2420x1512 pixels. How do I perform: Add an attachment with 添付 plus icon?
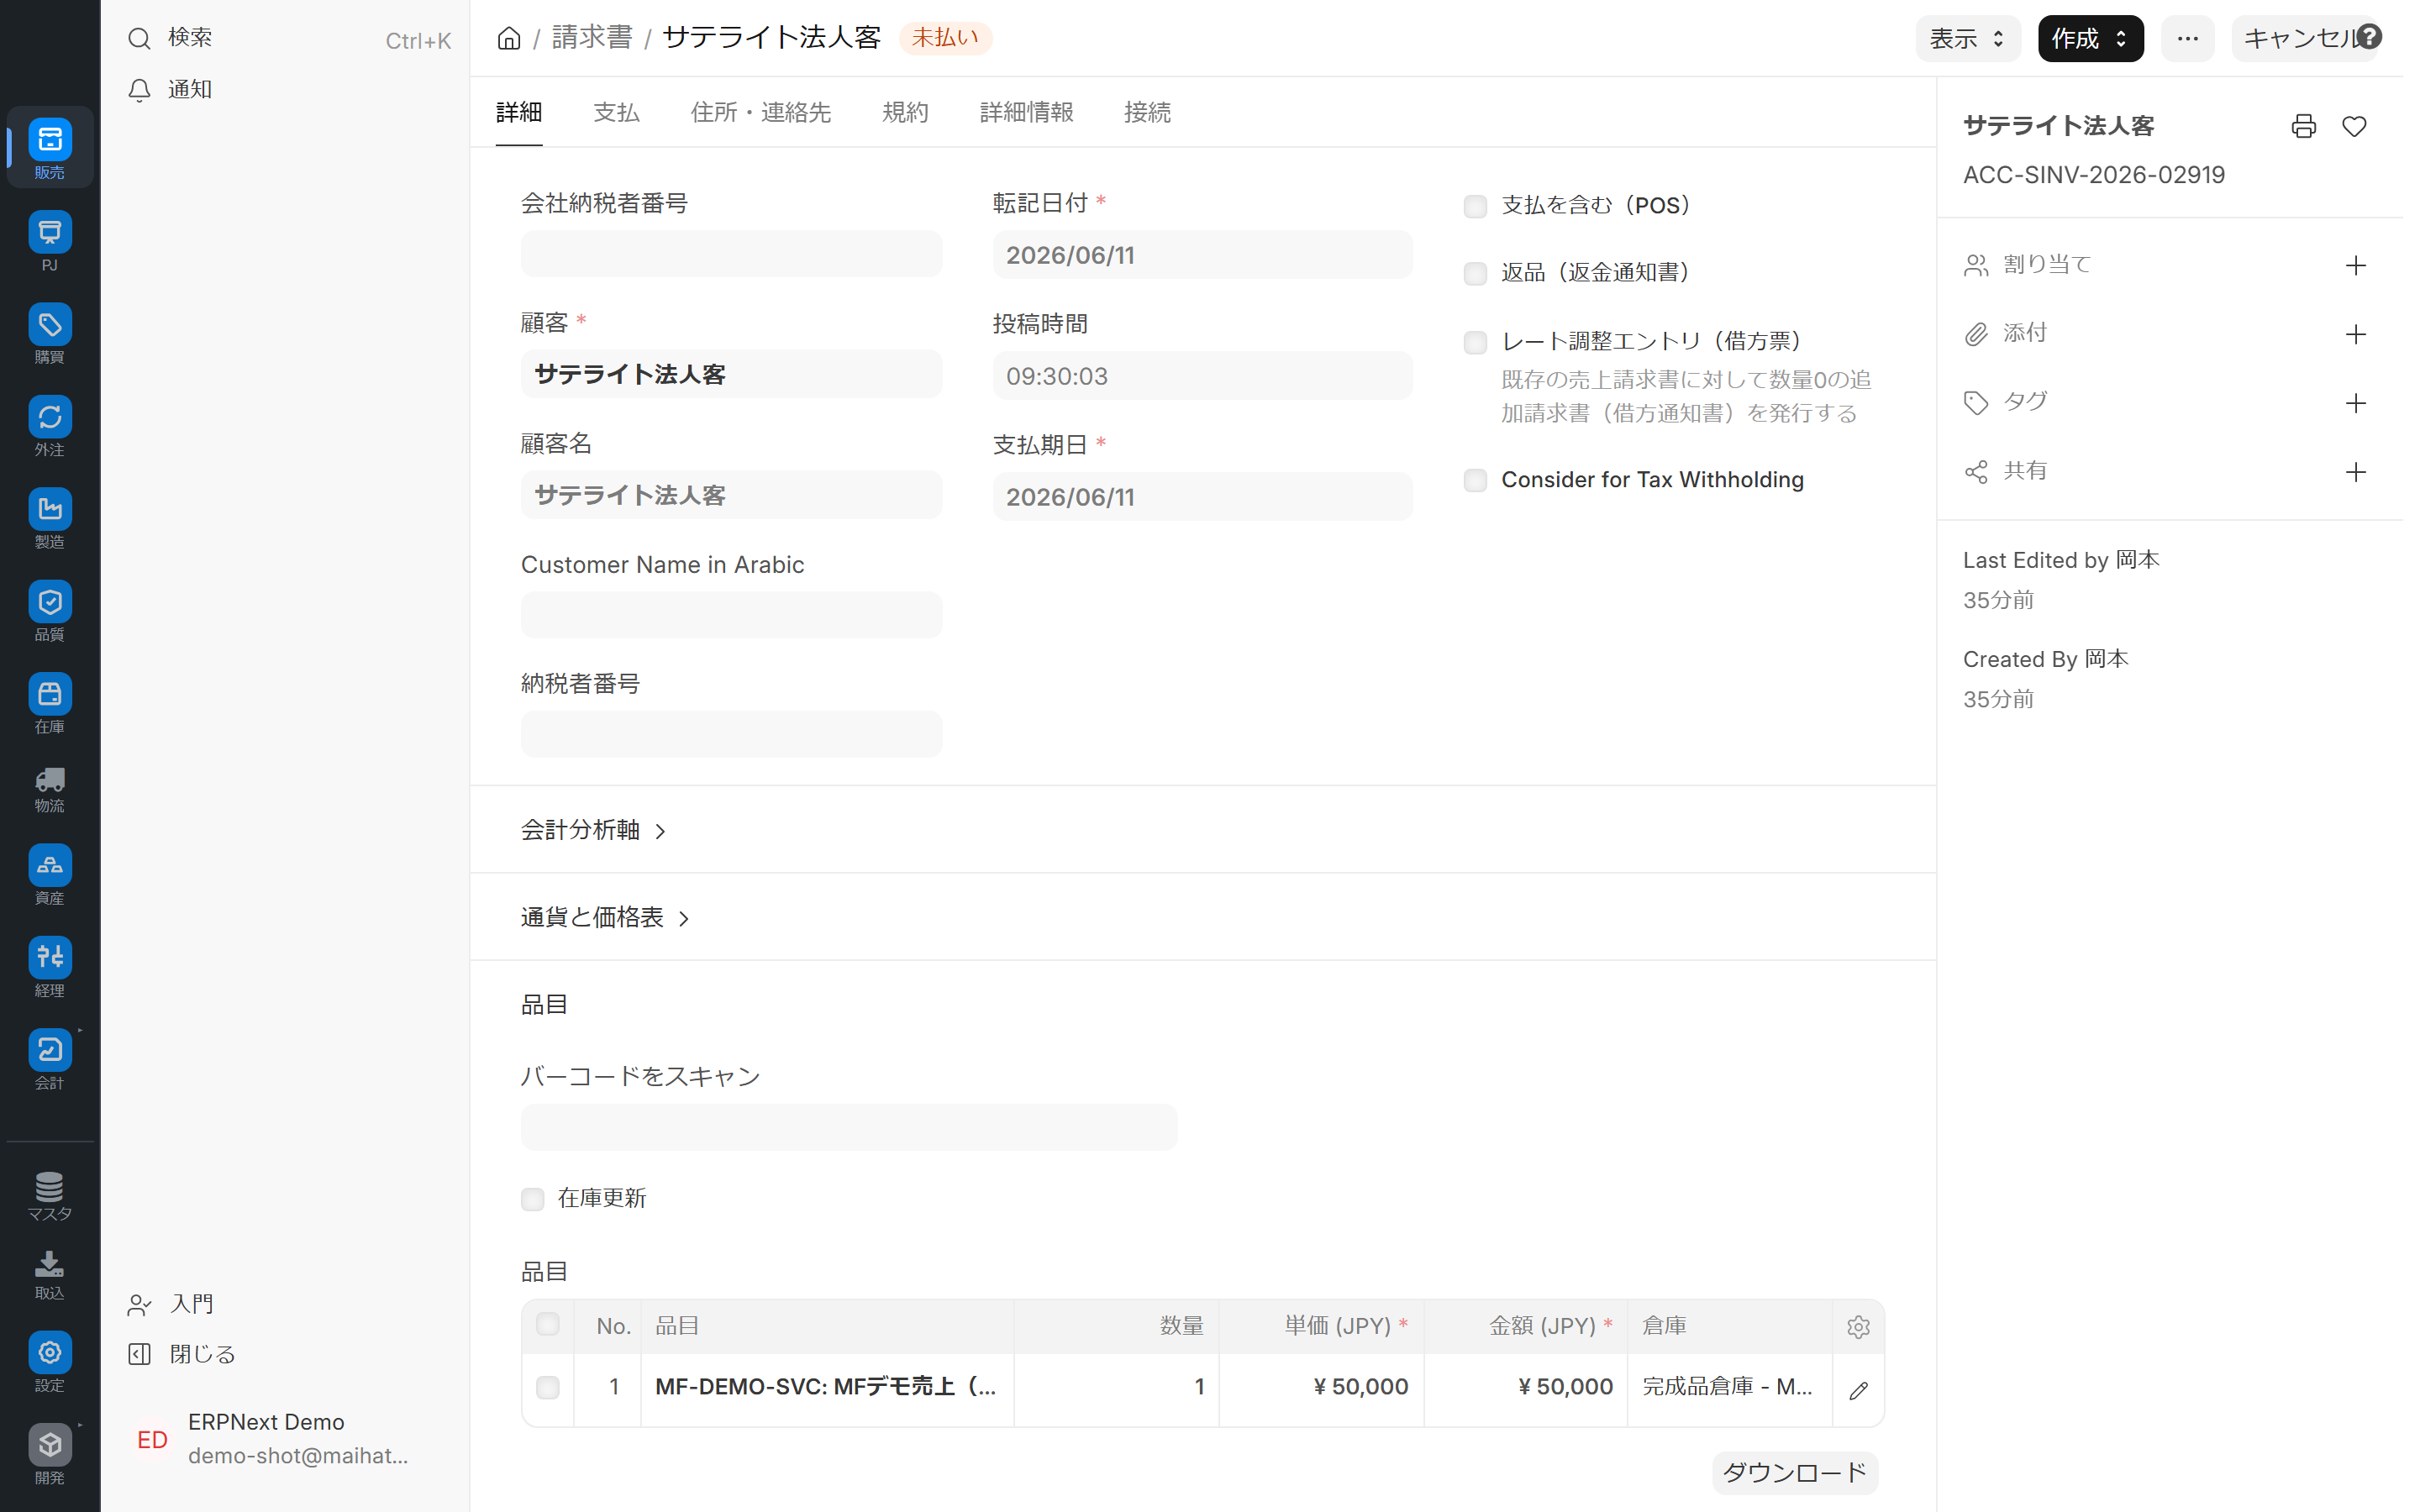click(2356, 334)
